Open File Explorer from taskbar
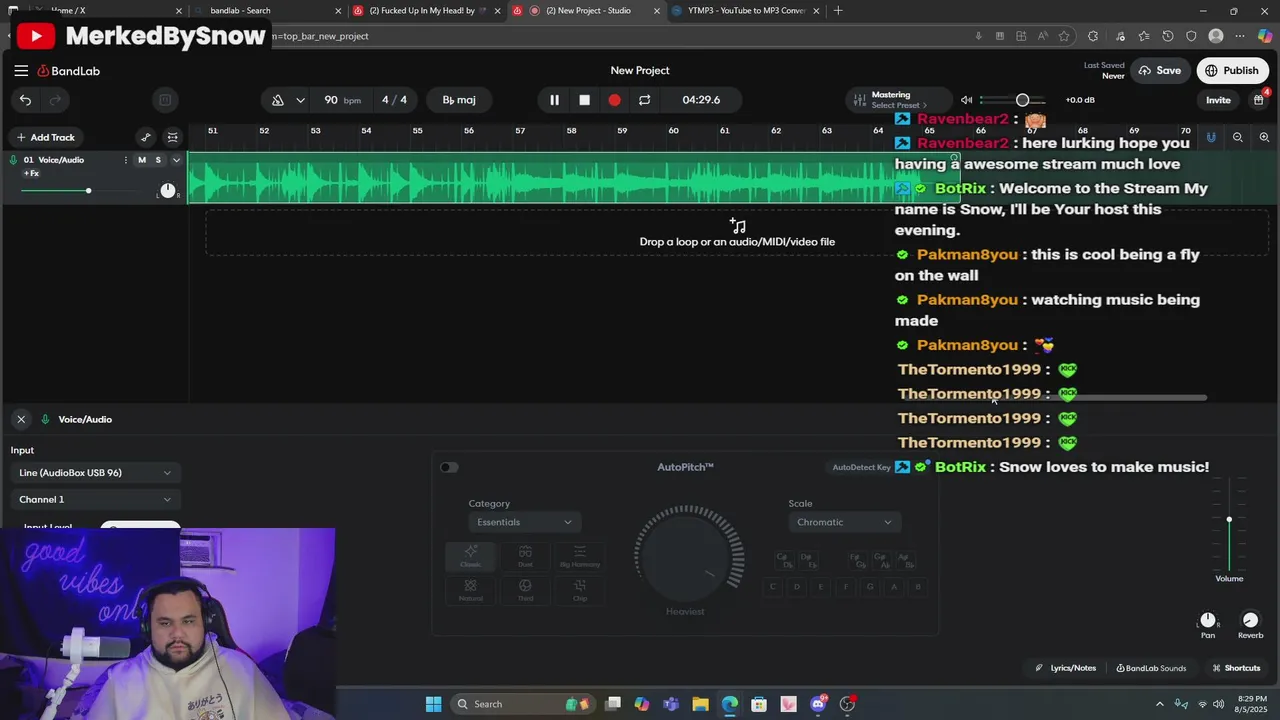1280x720 pixels. pos(700,704)
